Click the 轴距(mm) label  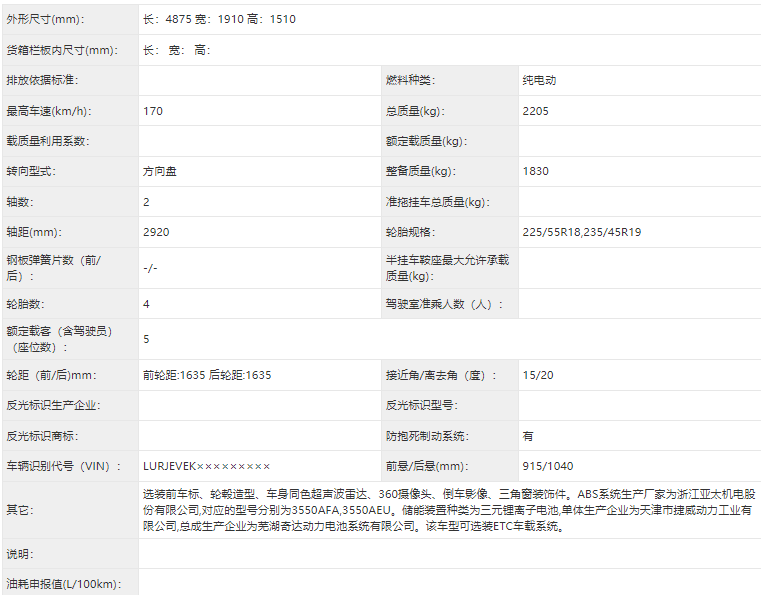(34, 232)
